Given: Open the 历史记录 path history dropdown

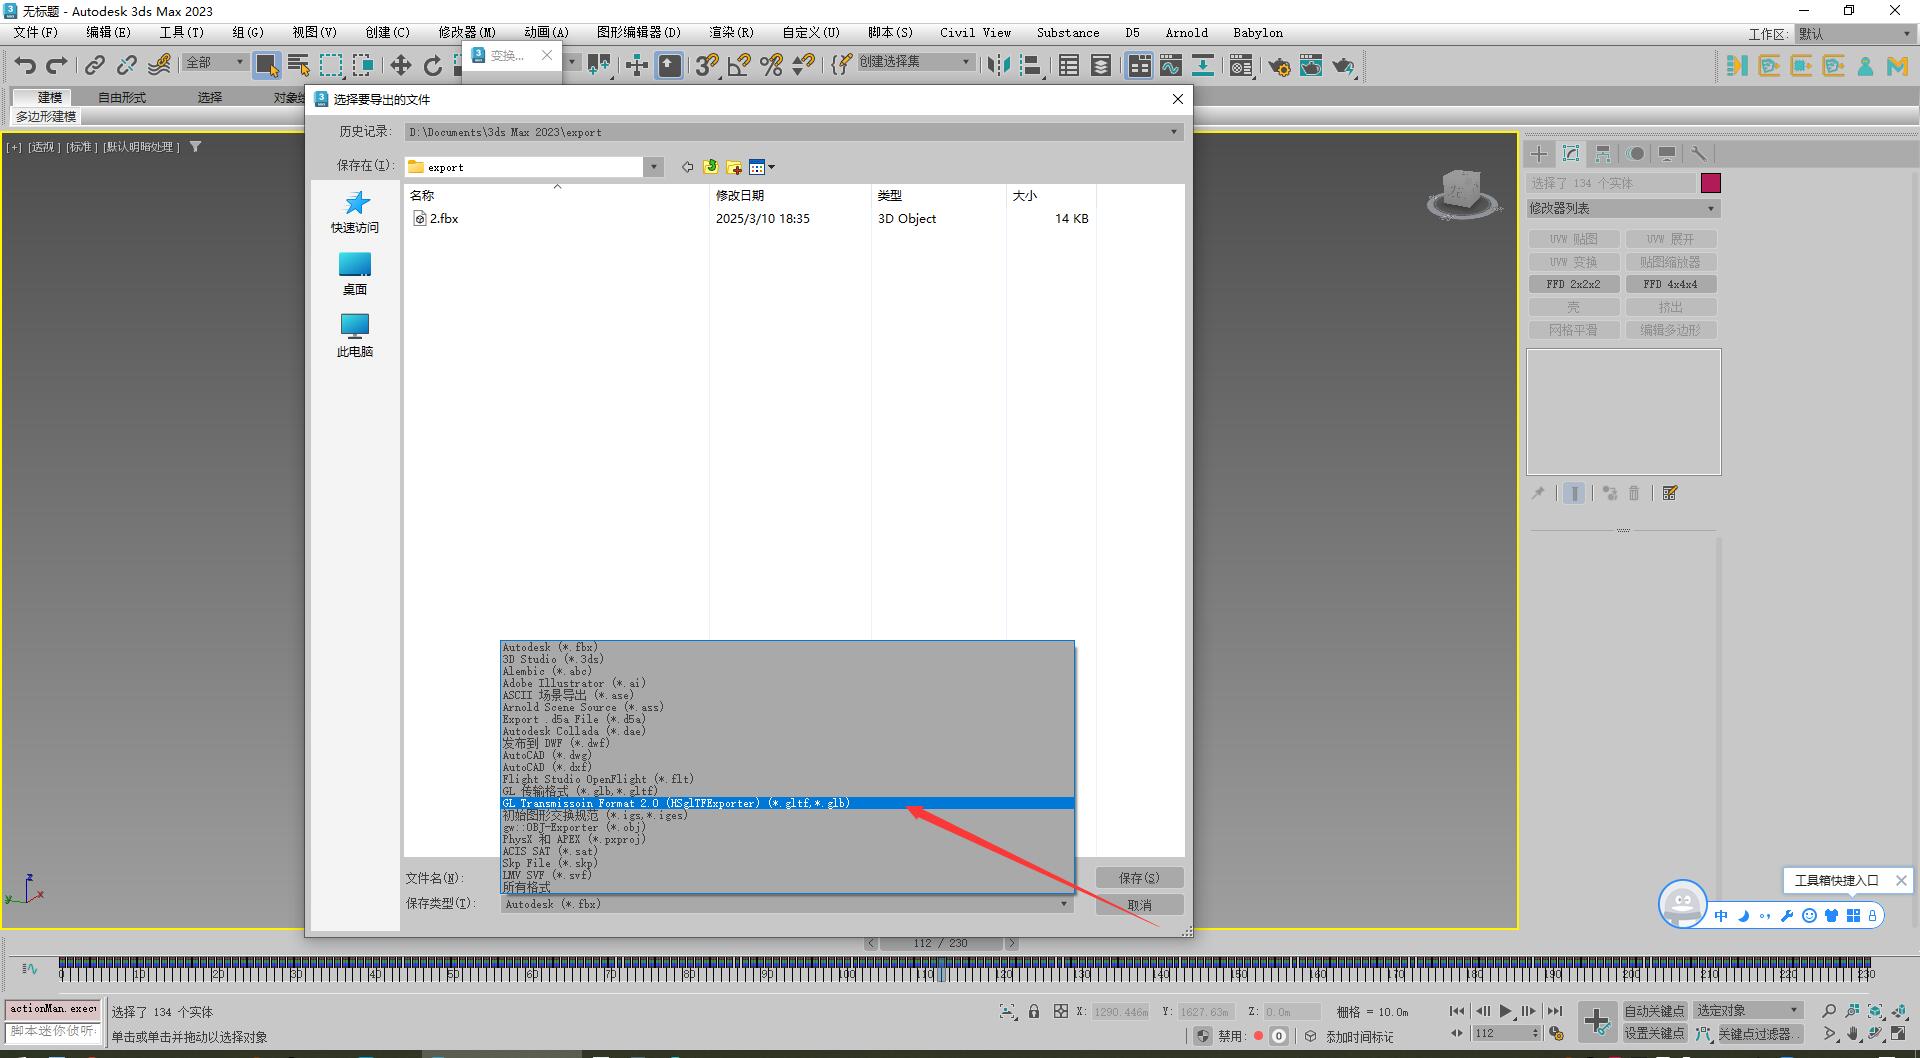Looking at the screenshot, I should pos(1173,132).
